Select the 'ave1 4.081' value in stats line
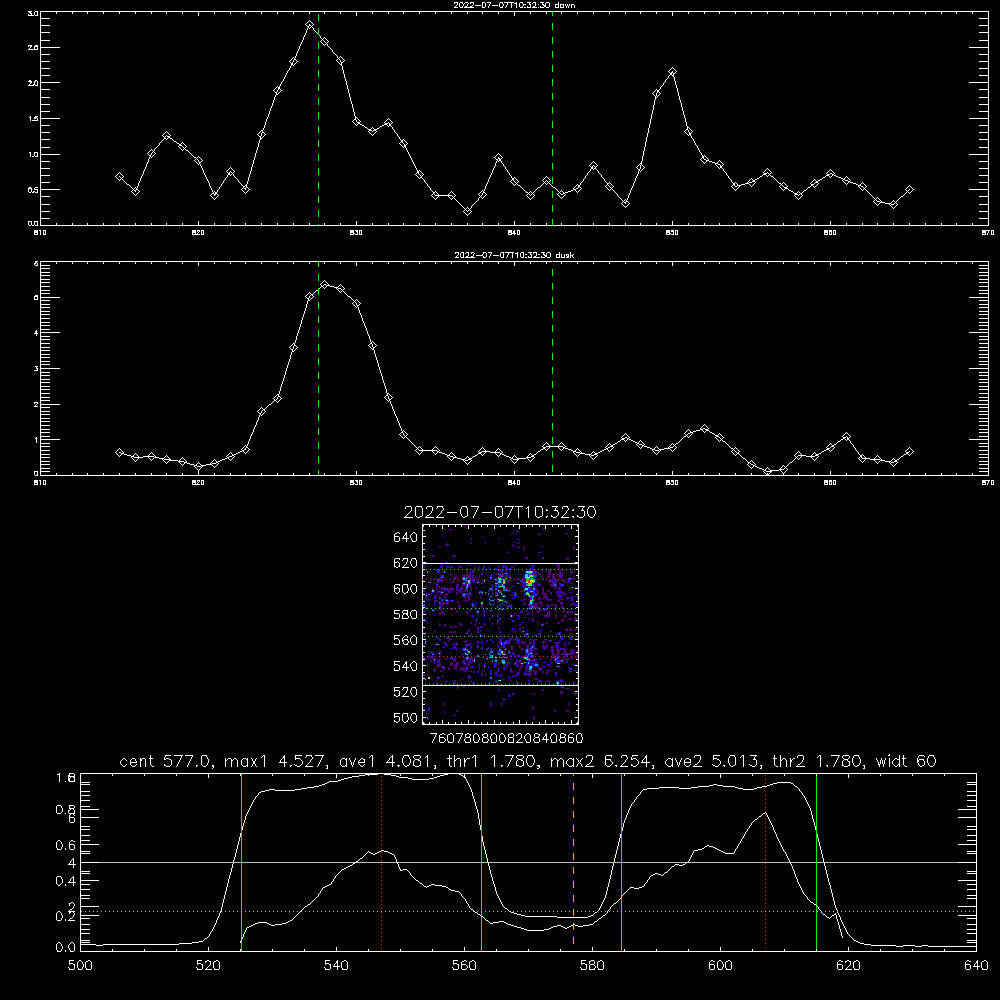 [x=386, y=761]
